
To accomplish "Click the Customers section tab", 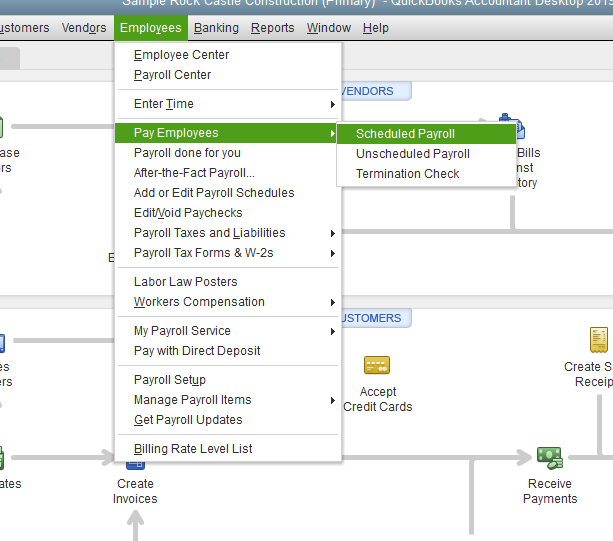I will coord(376,318).
